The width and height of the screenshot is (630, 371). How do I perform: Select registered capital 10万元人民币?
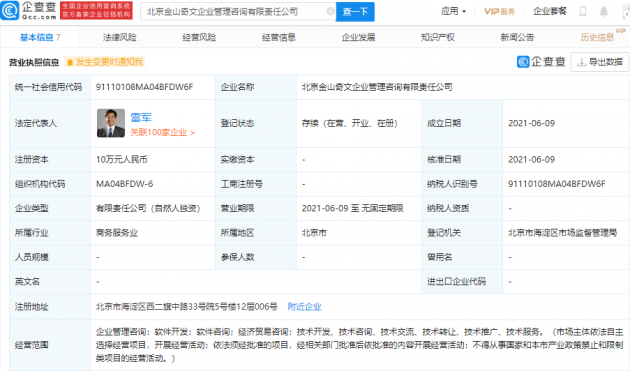point(121,160)
